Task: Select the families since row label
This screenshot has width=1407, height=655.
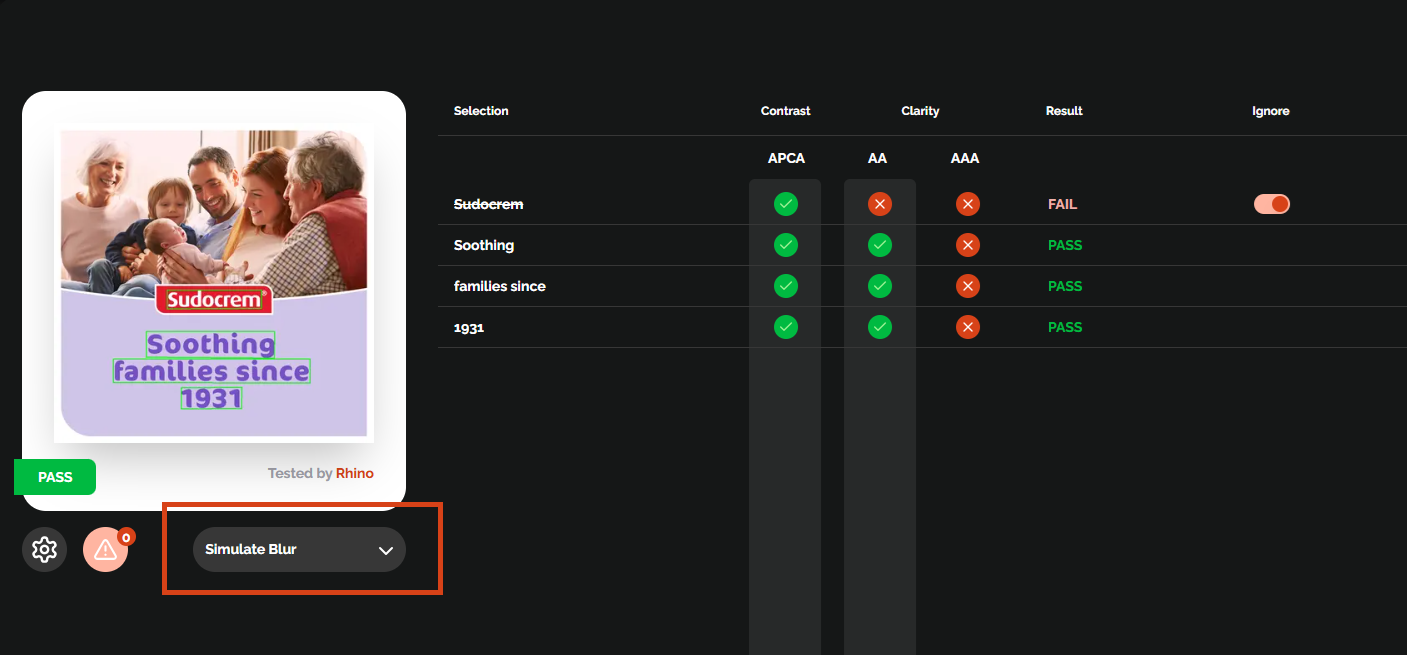Action: 500,286
